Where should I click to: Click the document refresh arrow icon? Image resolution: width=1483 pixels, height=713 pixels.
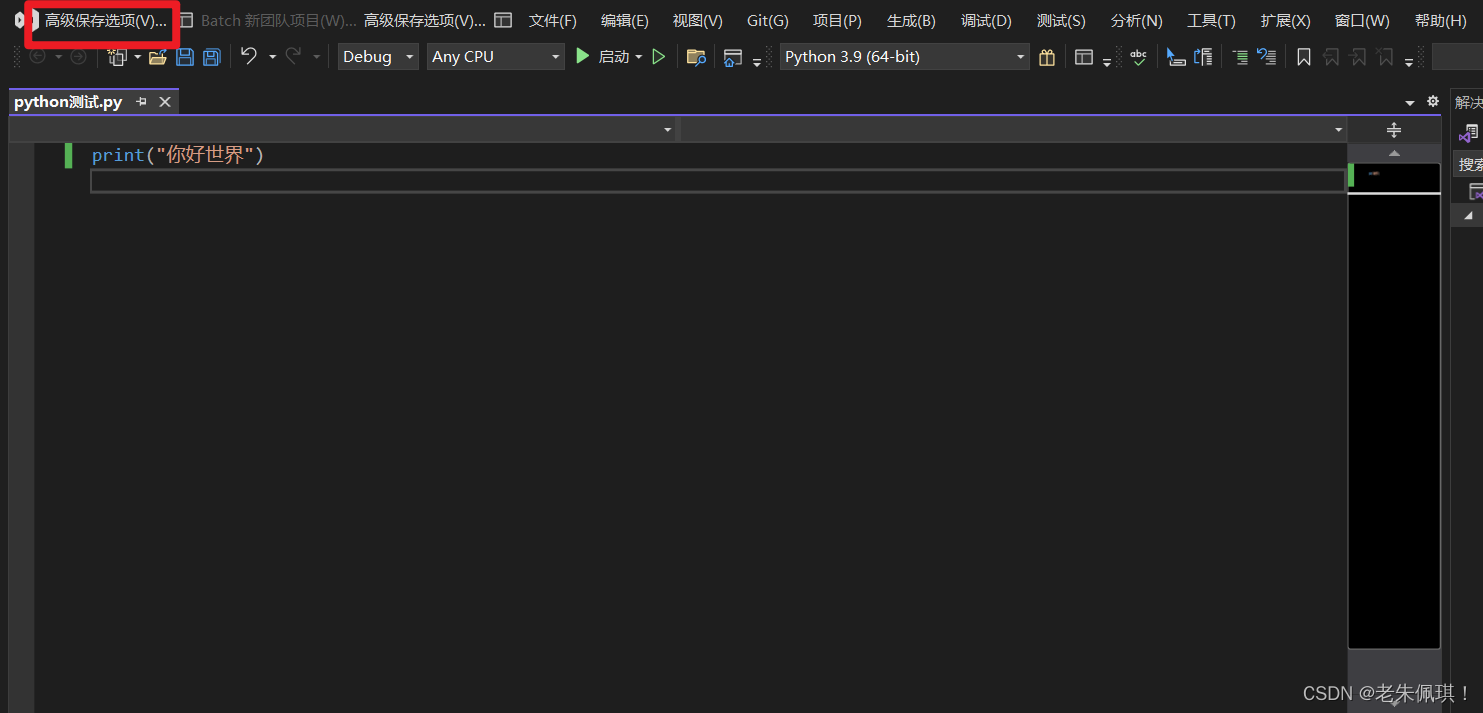(1203, 57)
